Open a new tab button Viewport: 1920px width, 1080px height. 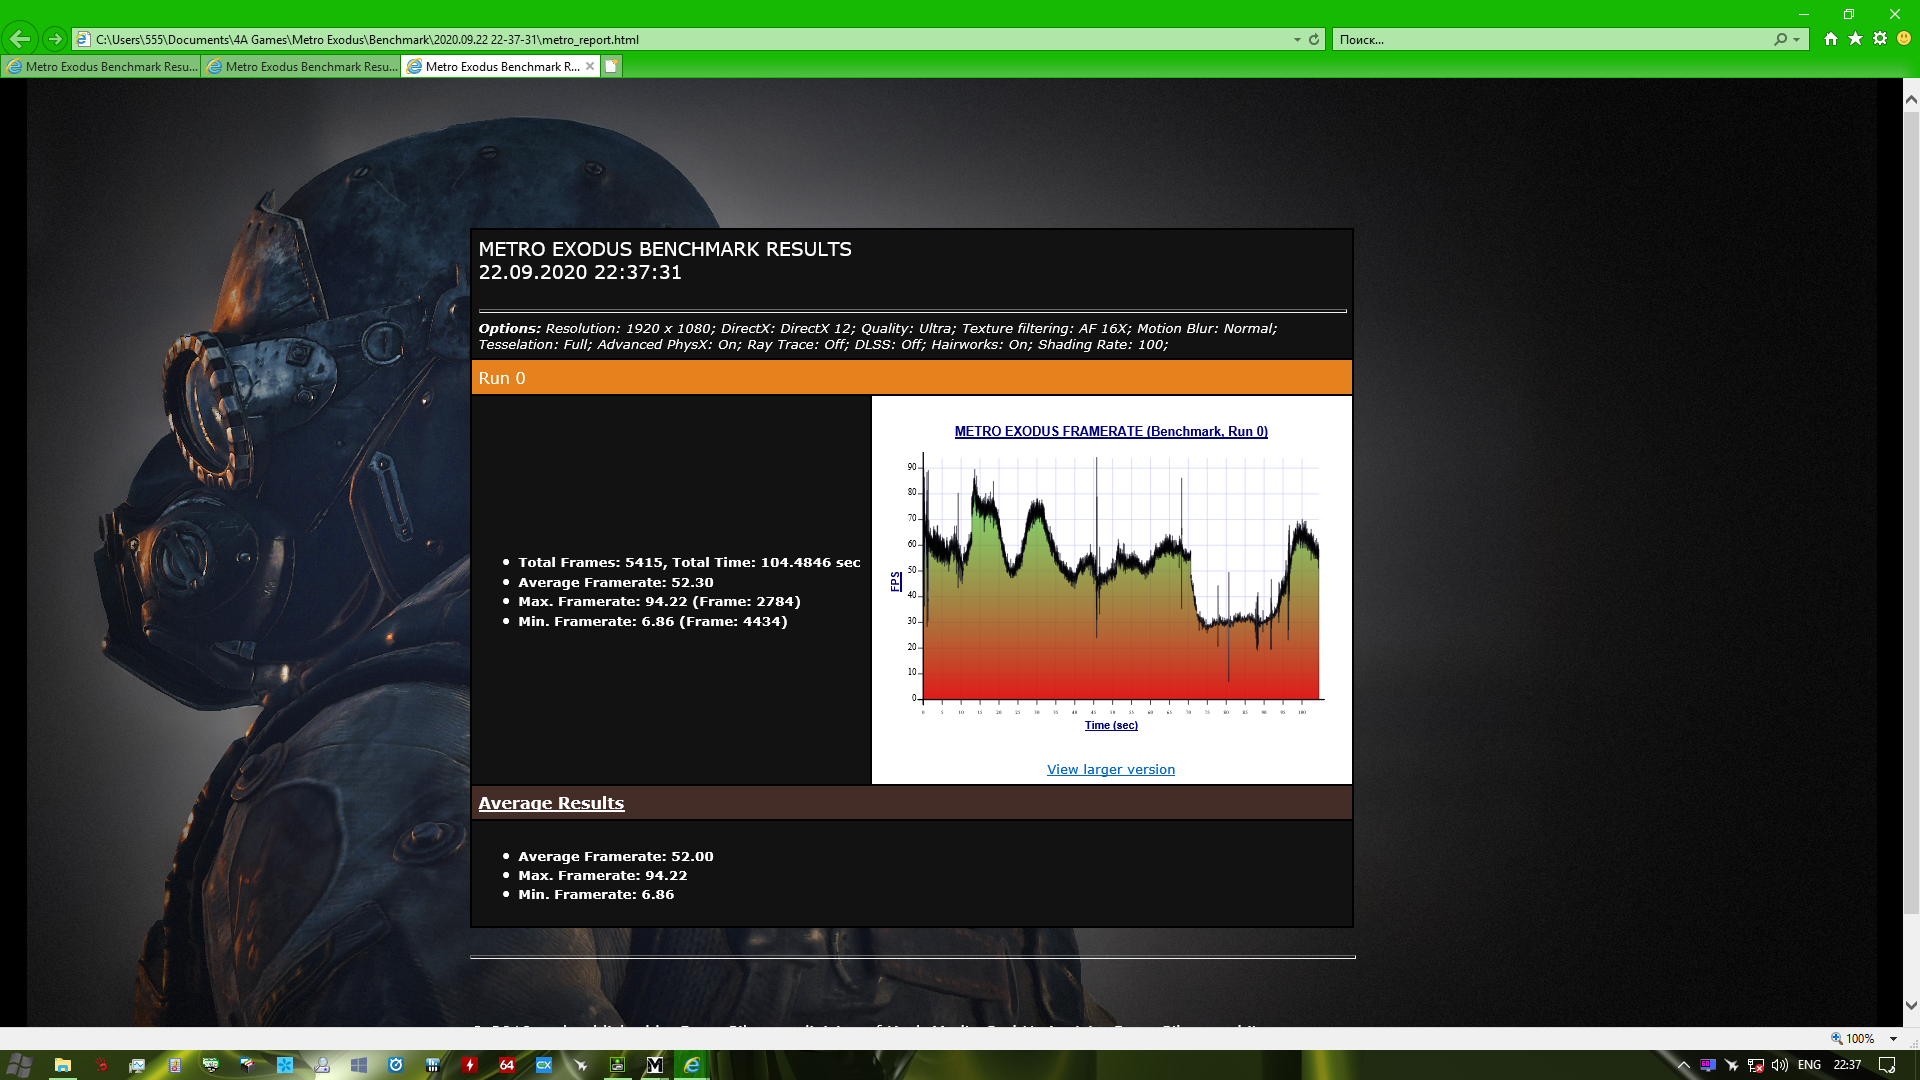pyautogui.click(x=611, y=66)
